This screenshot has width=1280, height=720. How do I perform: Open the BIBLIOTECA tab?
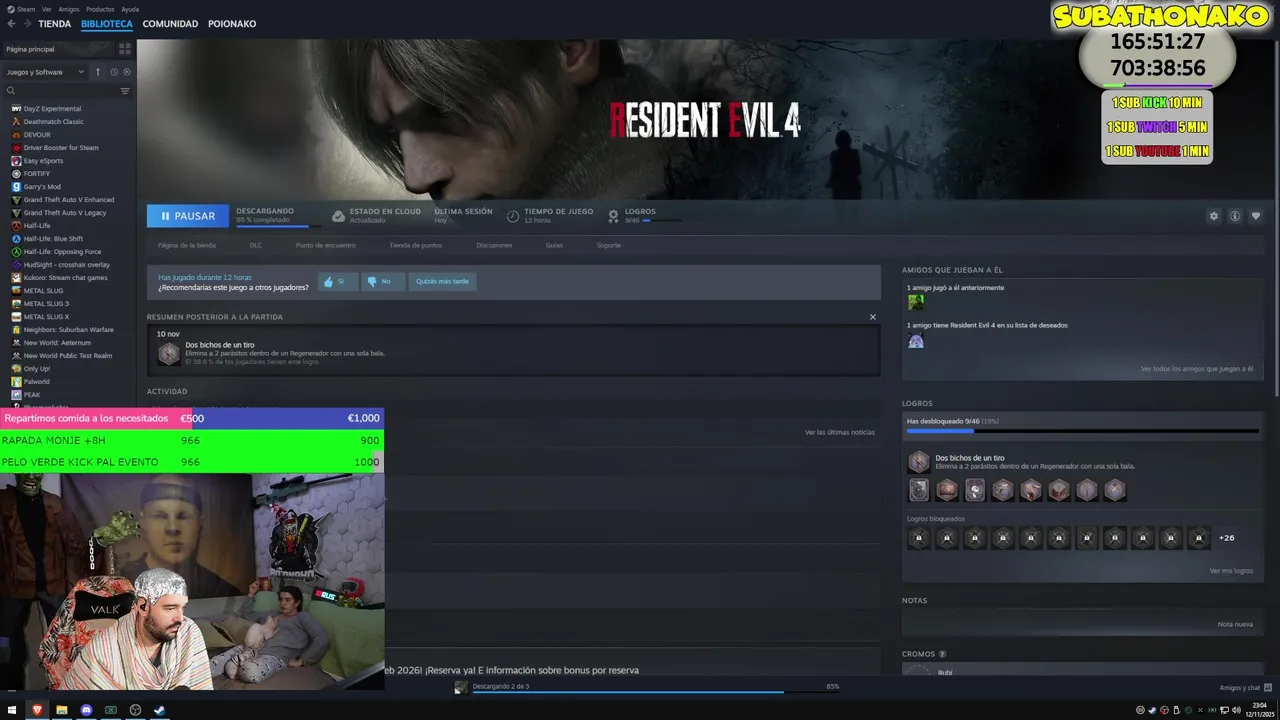pos(107,24)
